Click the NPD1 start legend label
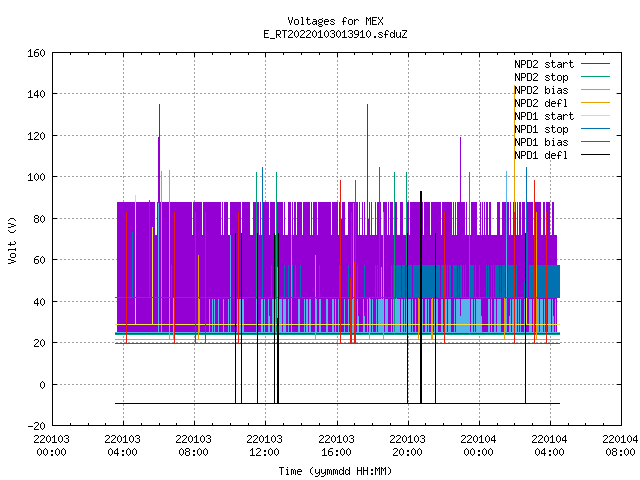The image size is (640, 480). (x=544, y=116)
